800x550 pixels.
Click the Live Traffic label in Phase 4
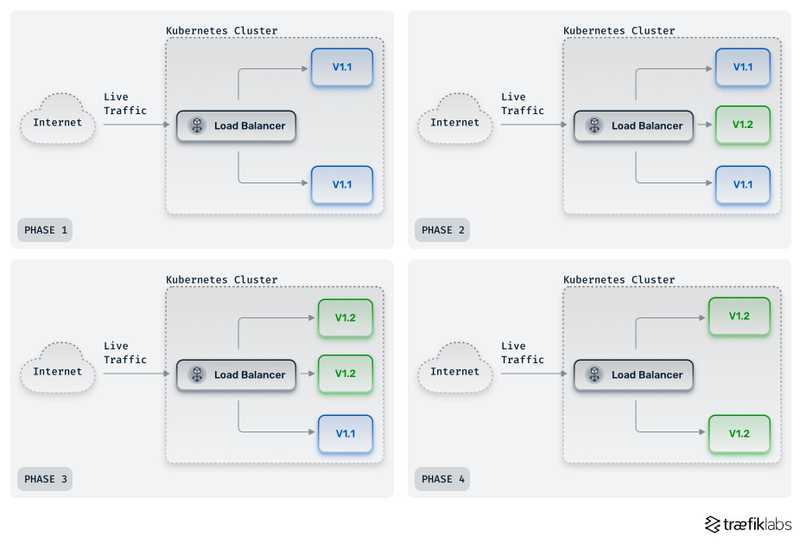[x=523, y=353]
